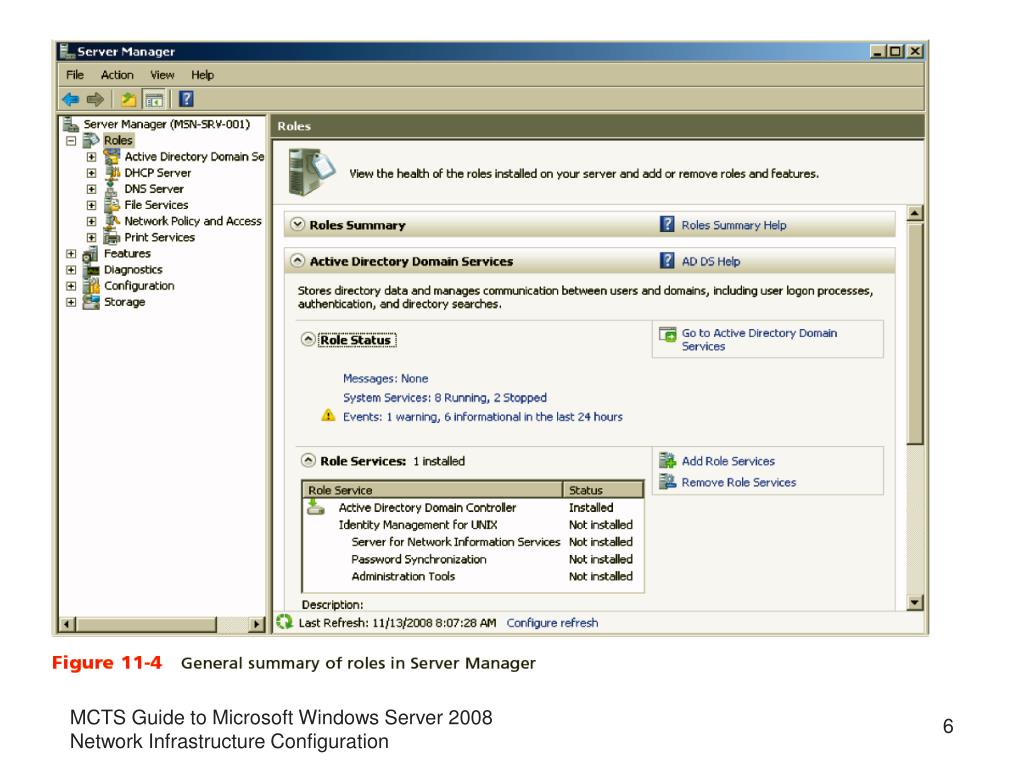
Task: Click the AD DS Help question icon
Action: (667, 261)
